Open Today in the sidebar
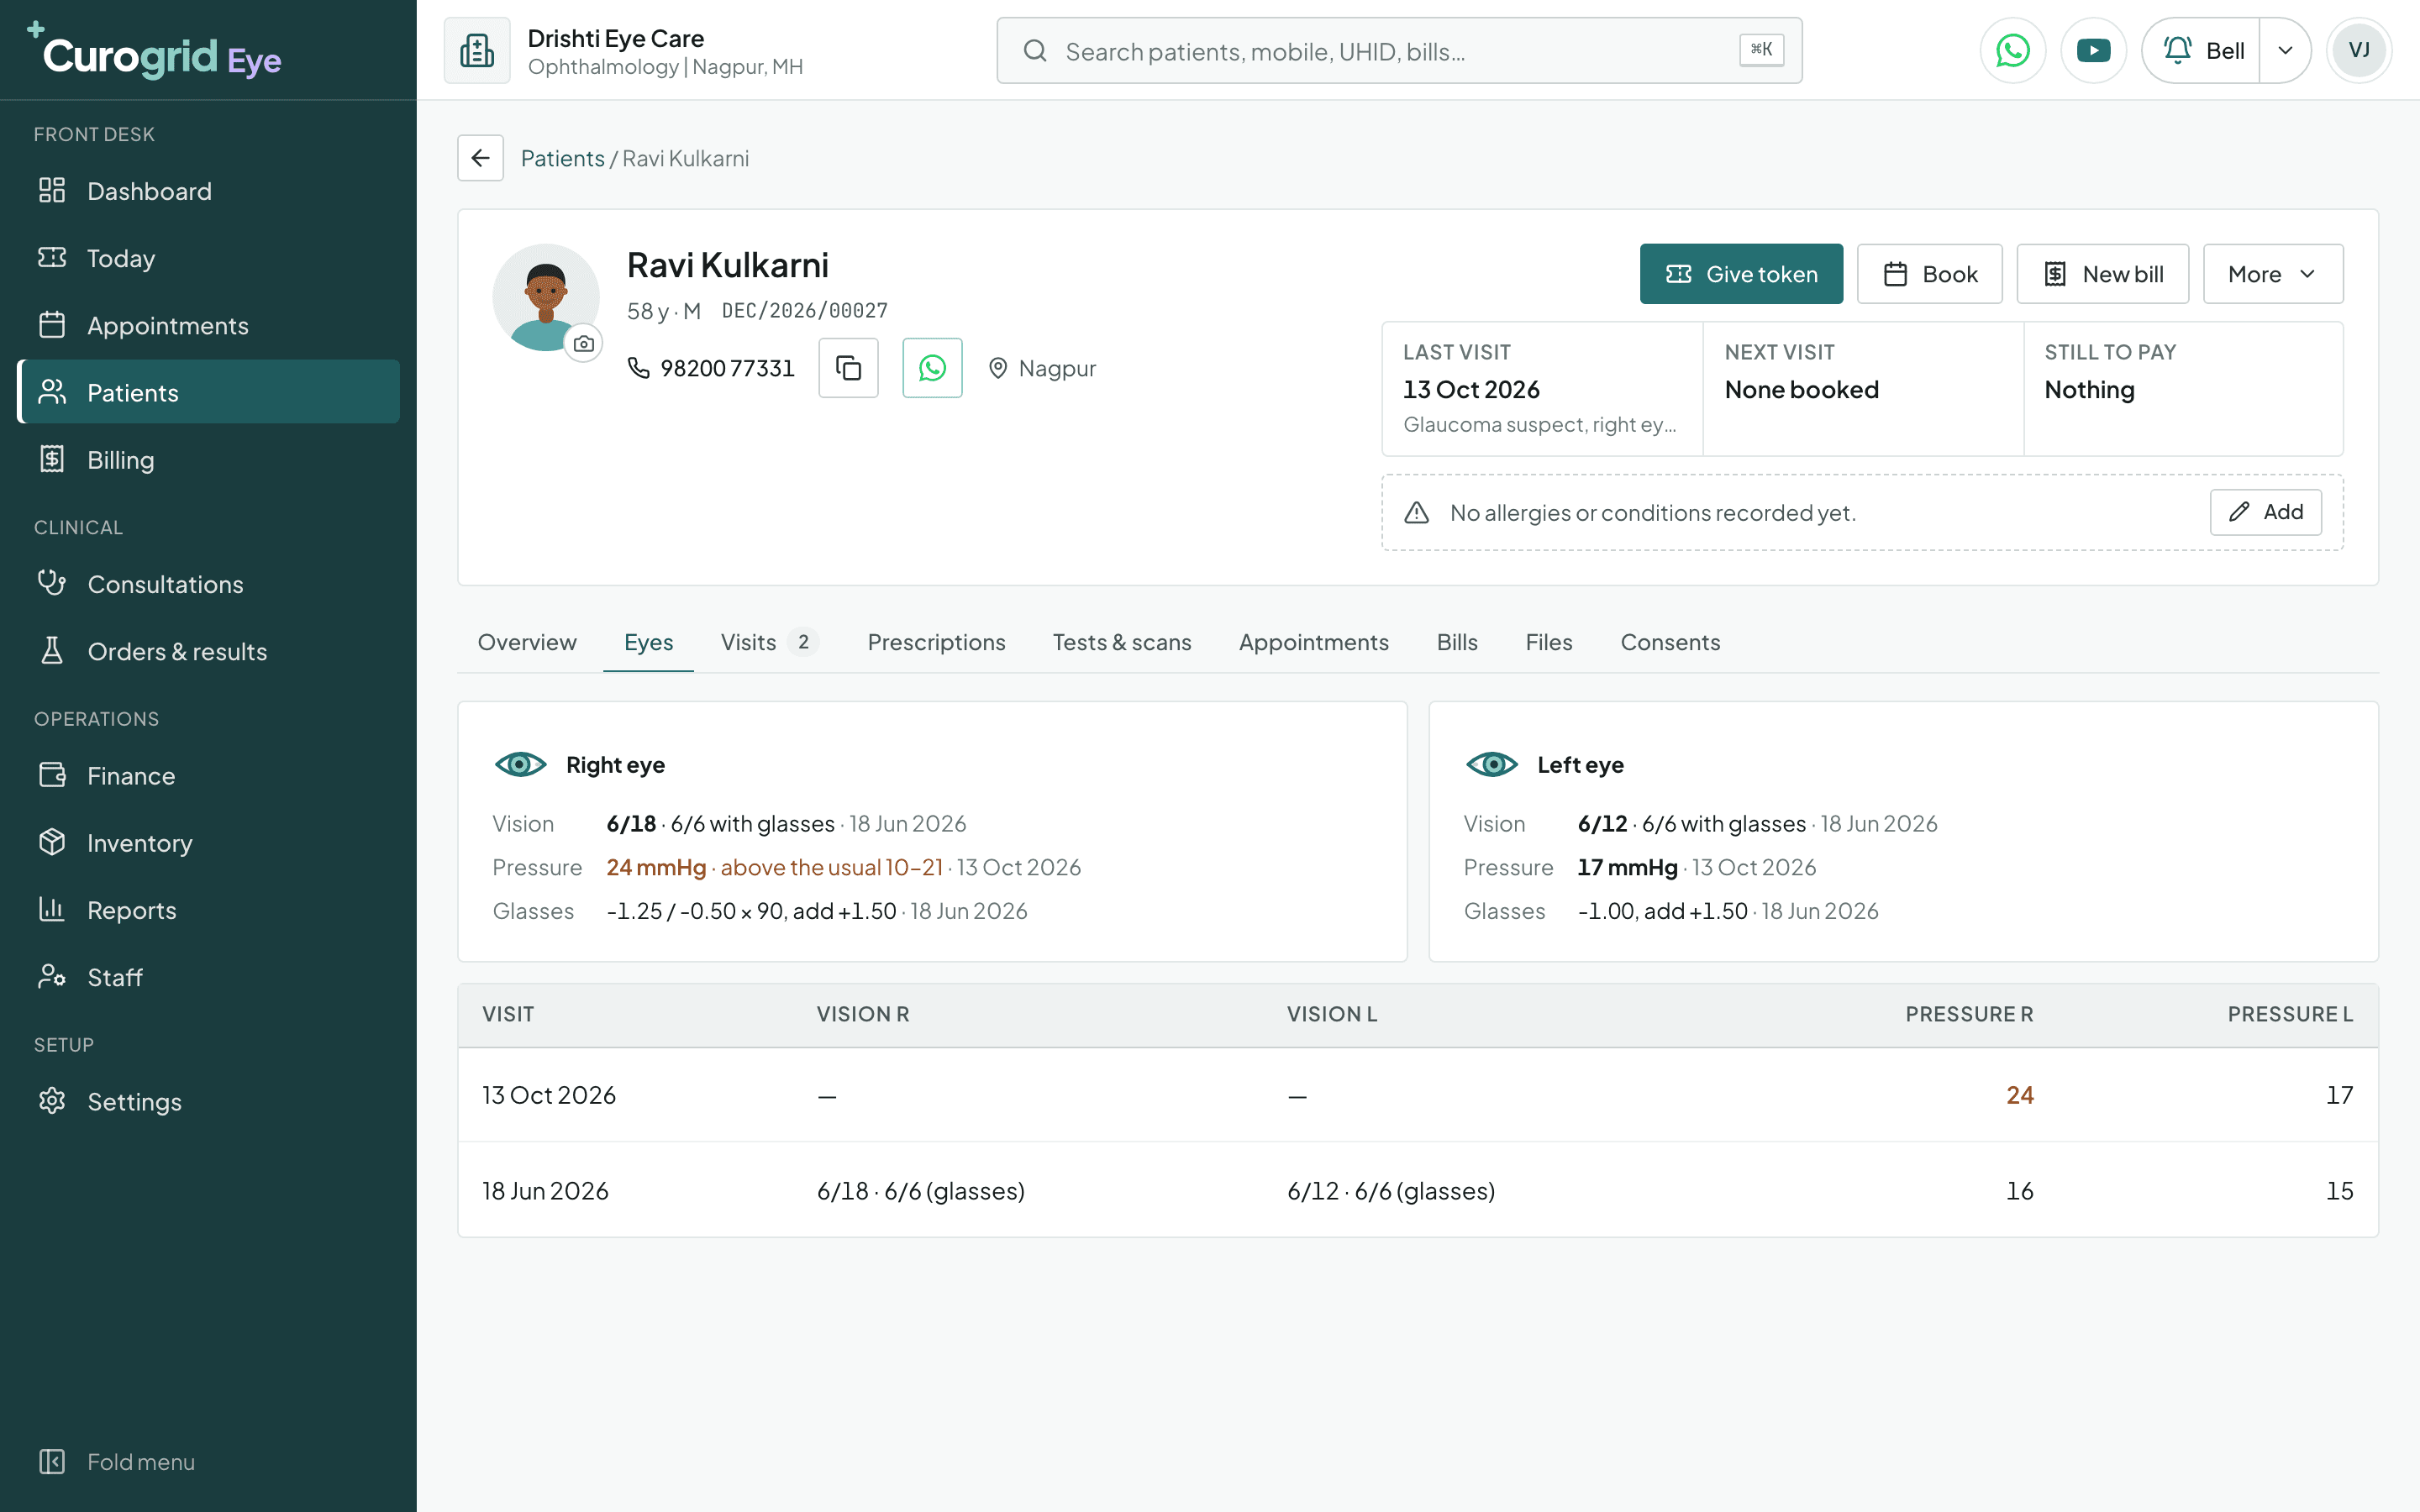The height and width of the screenshot is (1512, 2420). point(208,258)
